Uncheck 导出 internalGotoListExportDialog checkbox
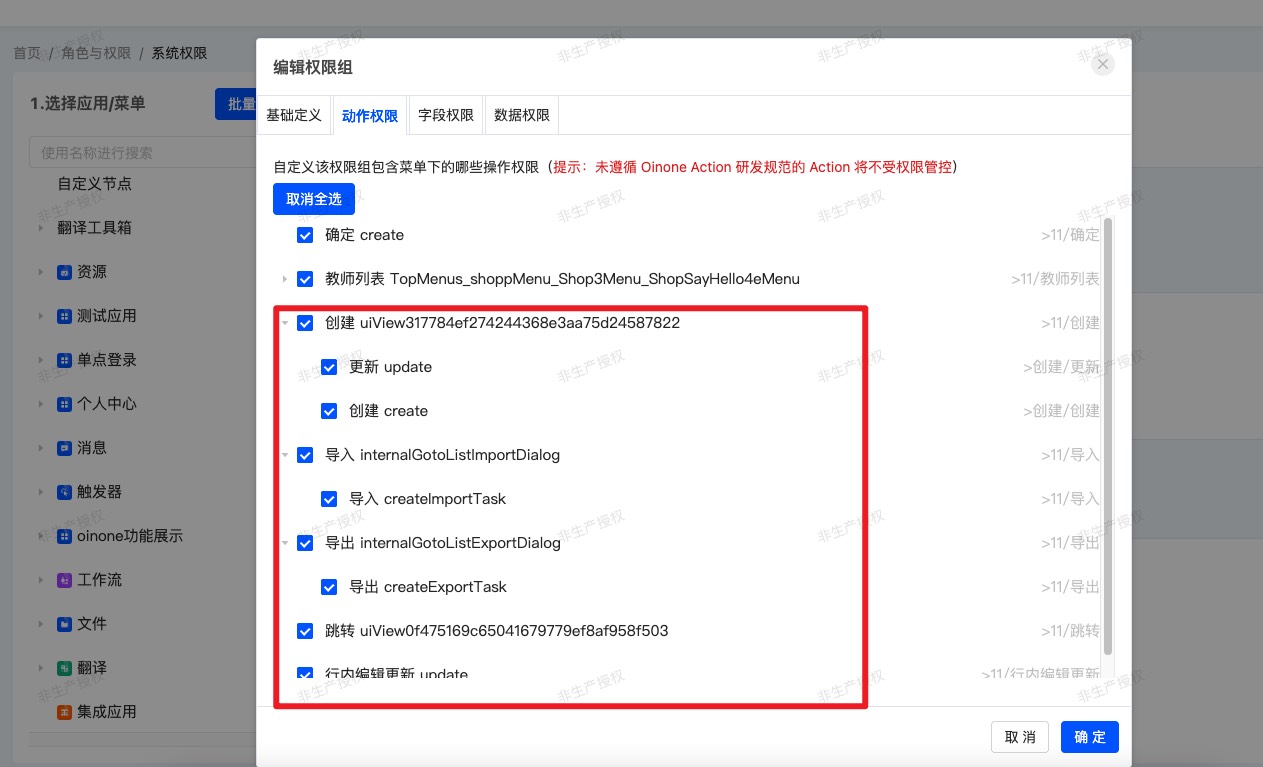 [x=305, y=543]
